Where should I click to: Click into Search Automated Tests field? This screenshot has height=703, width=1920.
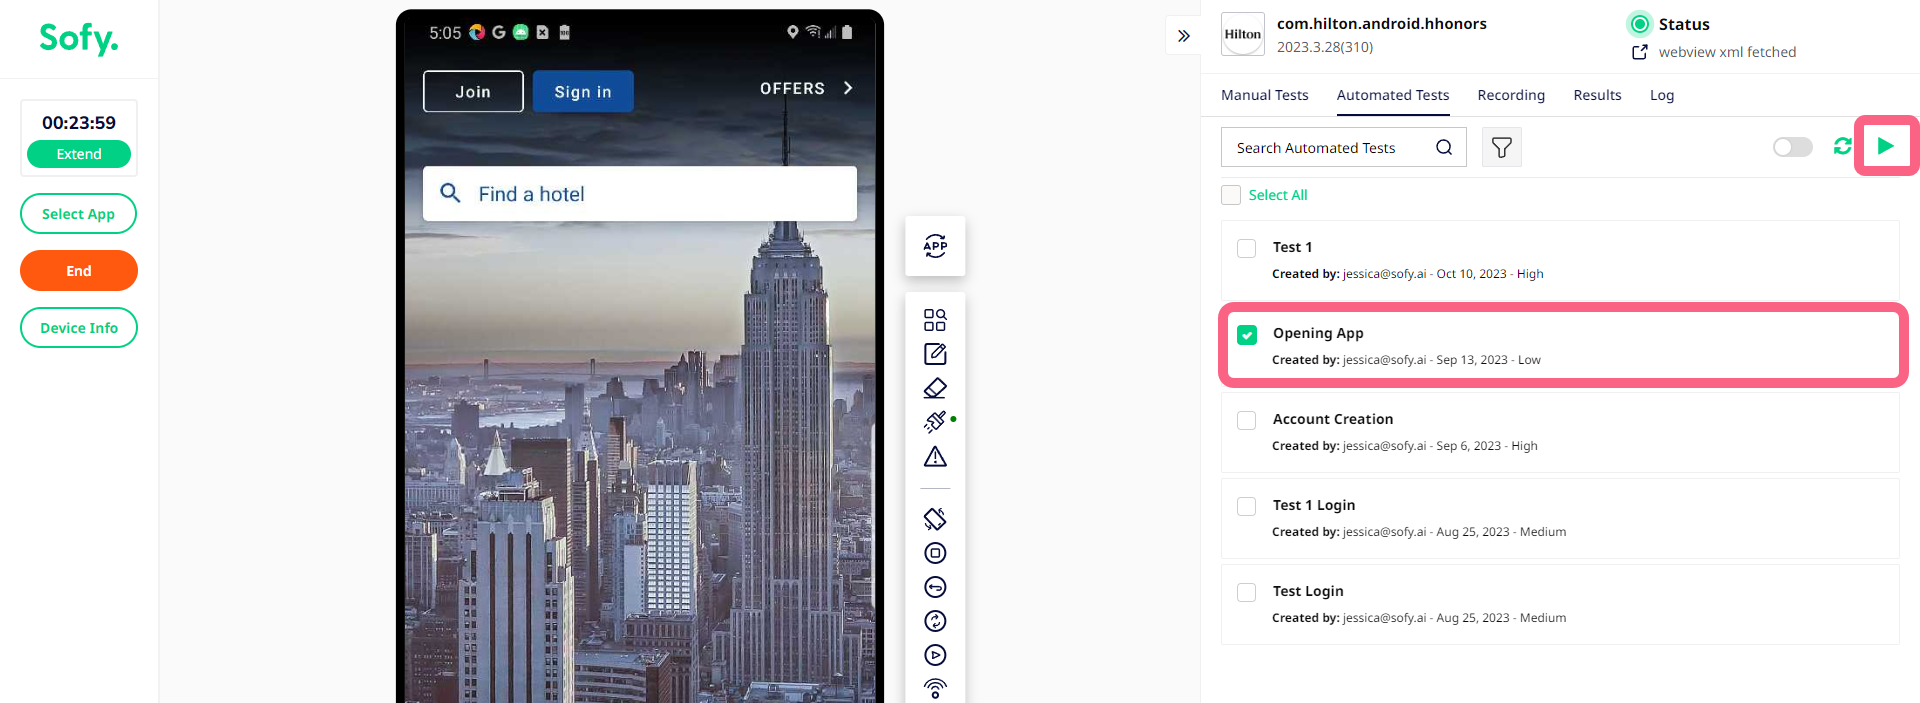pos(1343,147)
